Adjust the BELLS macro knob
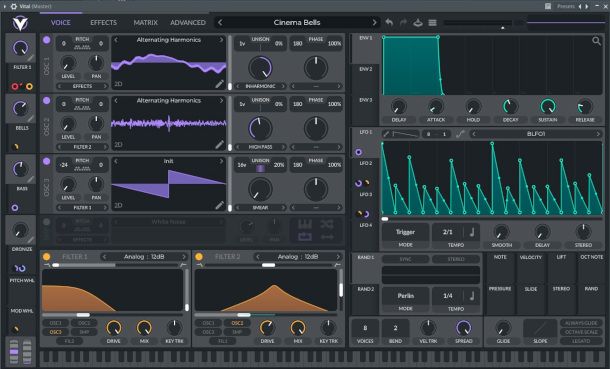This screenshot has width=610, height=369. coord(20,108)
